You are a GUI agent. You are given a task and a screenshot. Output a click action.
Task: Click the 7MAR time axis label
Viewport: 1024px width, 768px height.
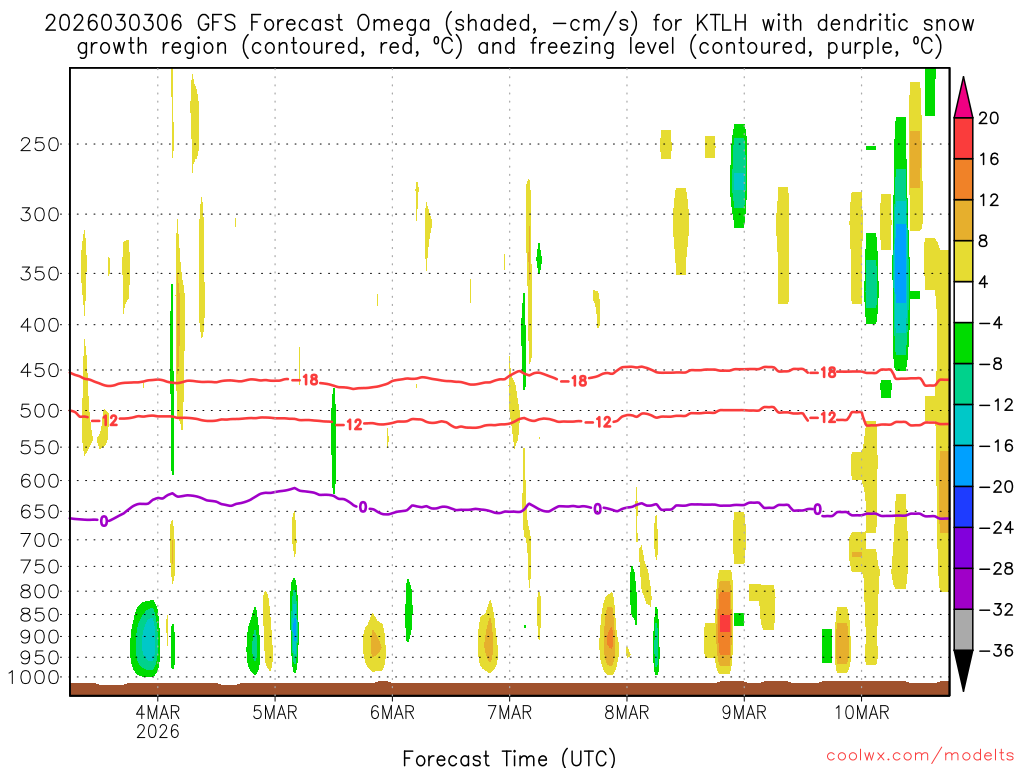(x=509, y=712)
